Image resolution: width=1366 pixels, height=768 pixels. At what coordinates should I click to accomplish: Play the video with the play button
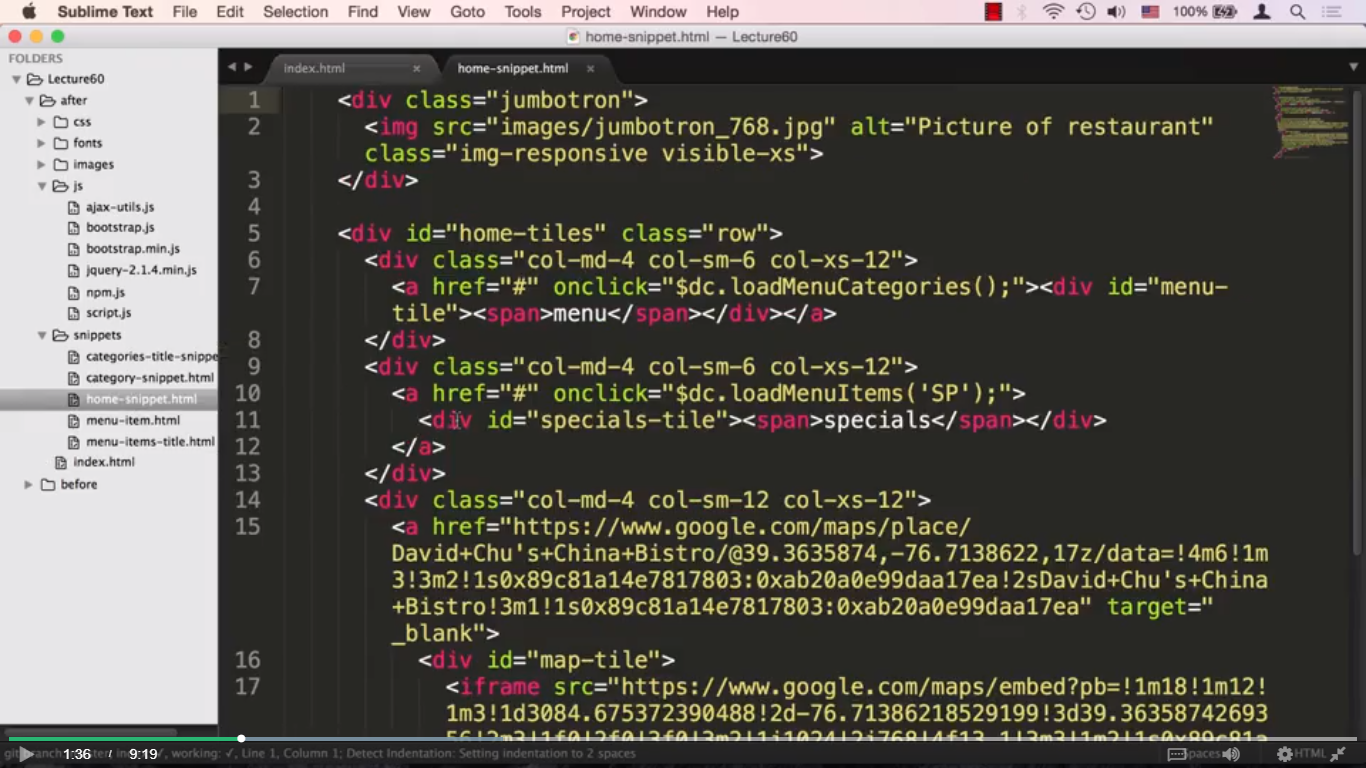[27, 754]
